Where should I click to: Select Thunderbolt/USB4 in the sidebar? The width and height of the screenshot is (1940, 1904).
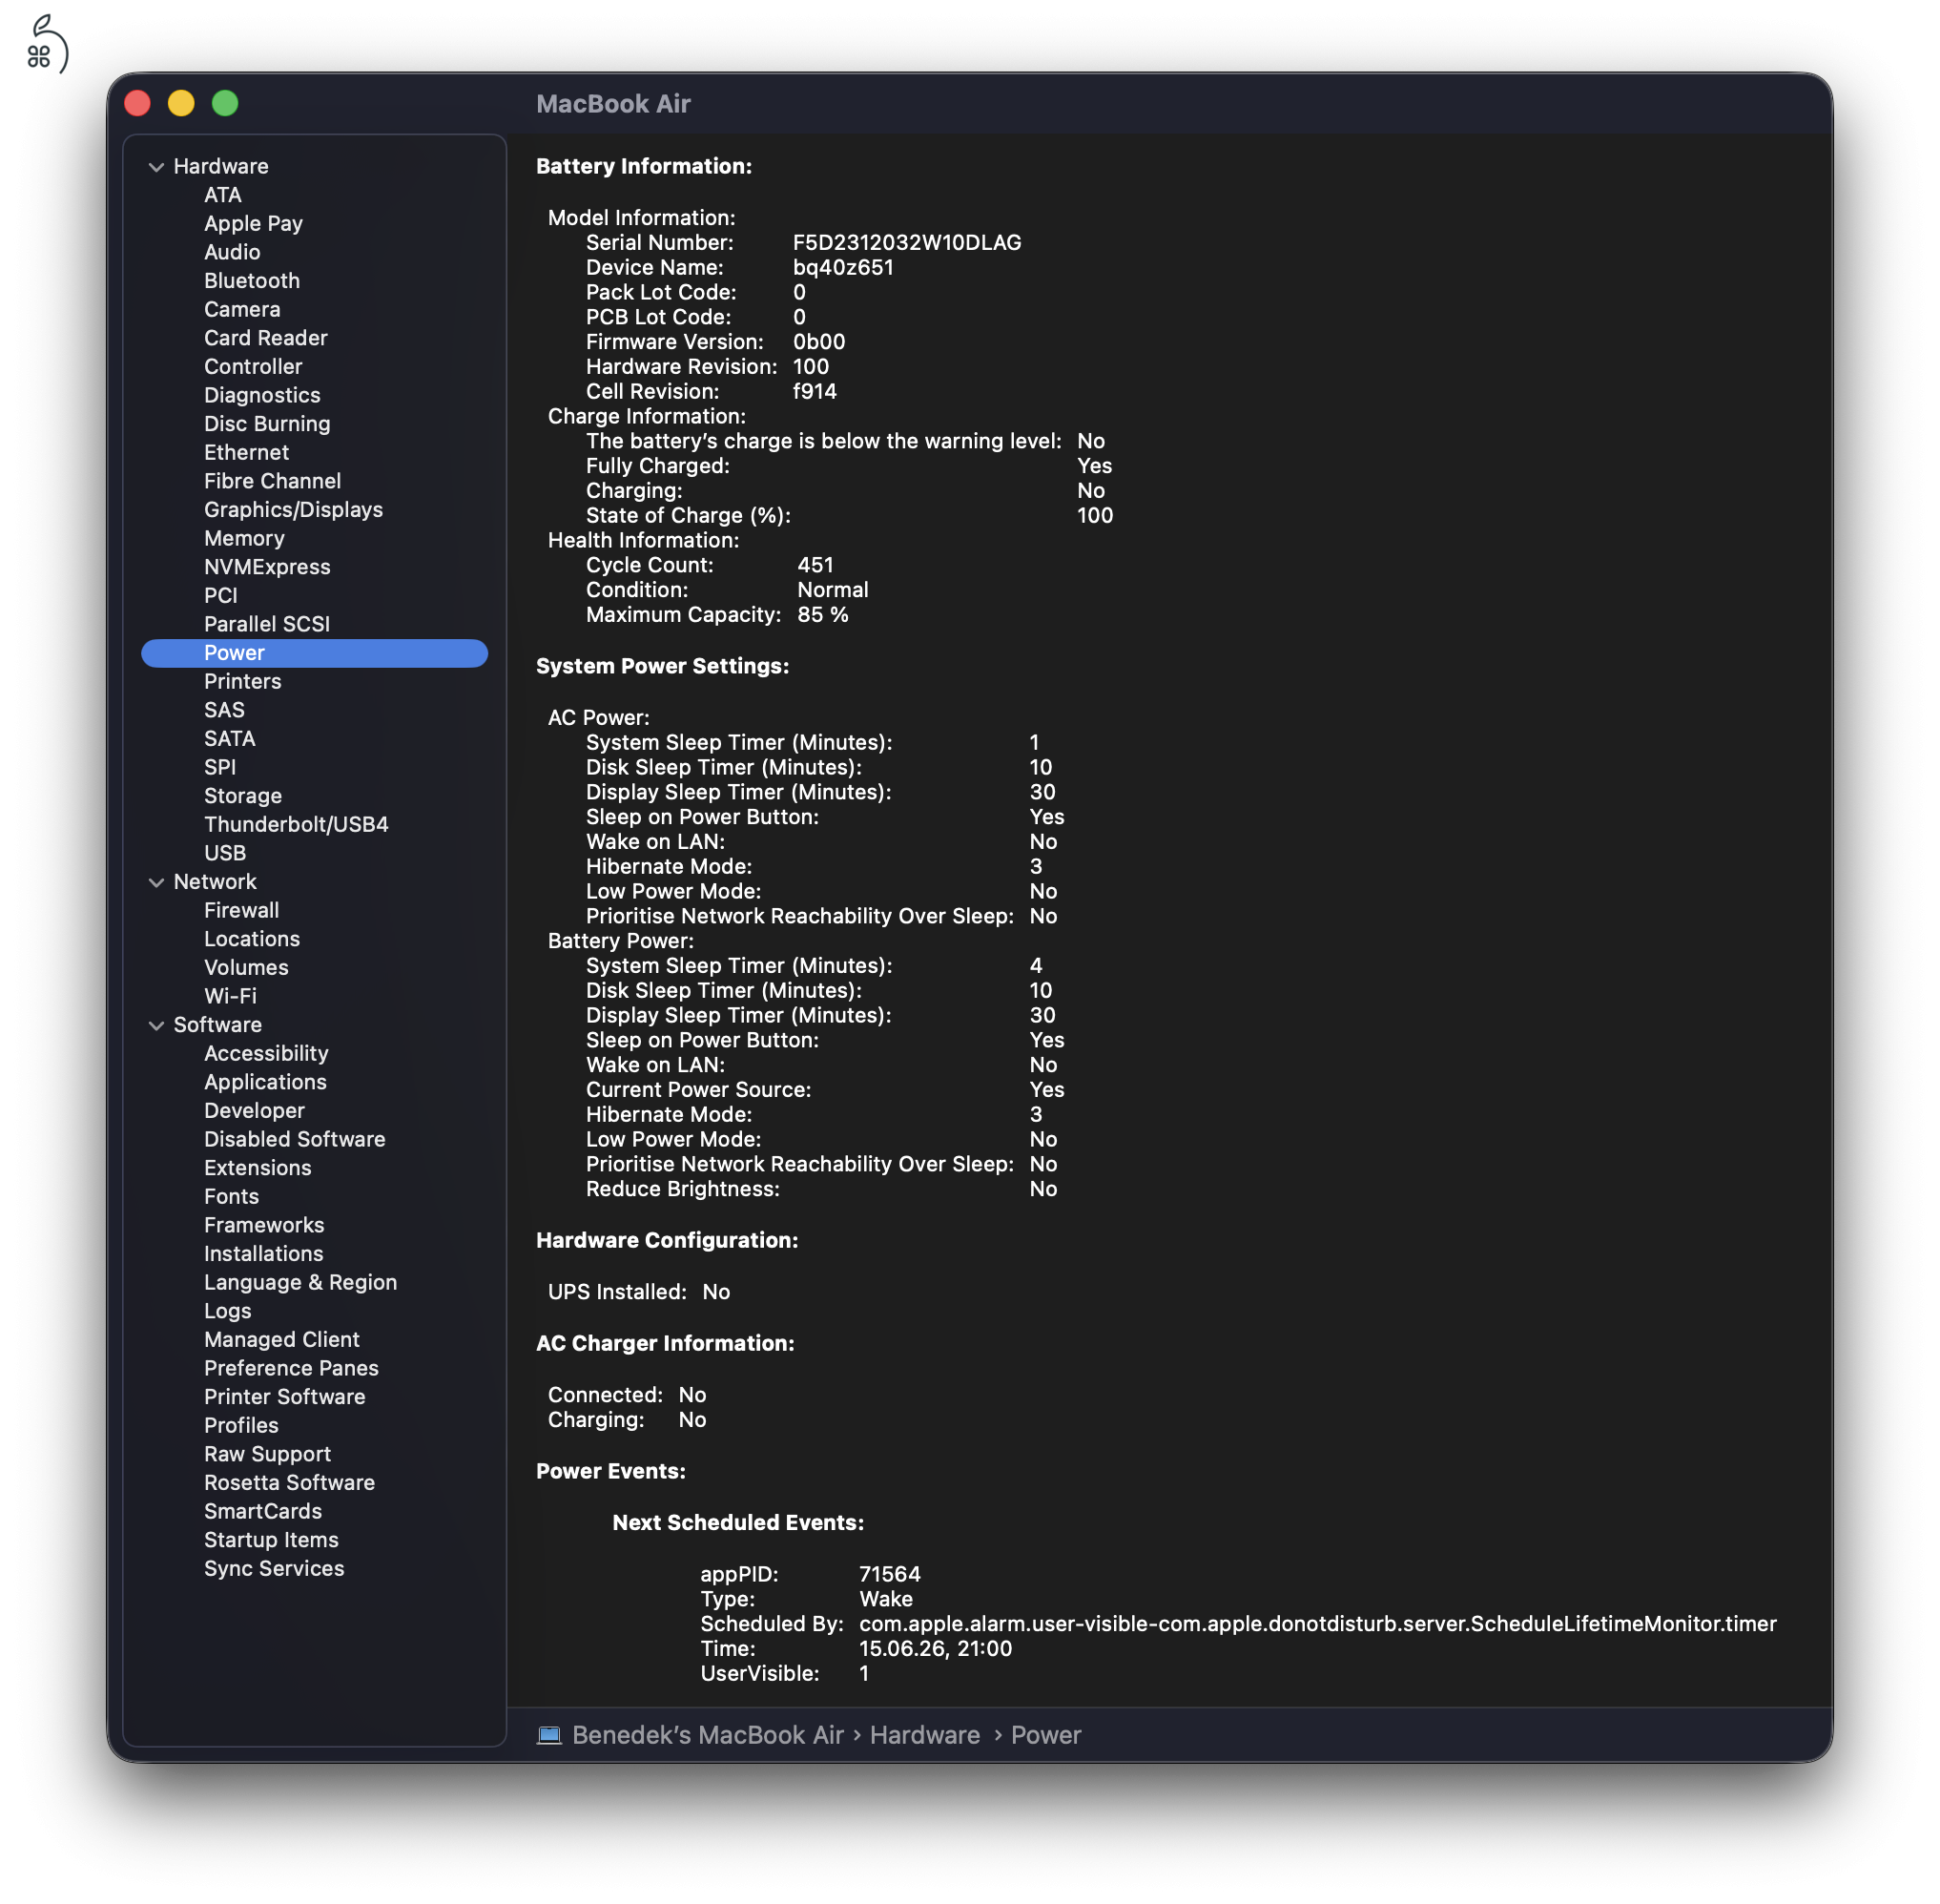click(296, 825)
